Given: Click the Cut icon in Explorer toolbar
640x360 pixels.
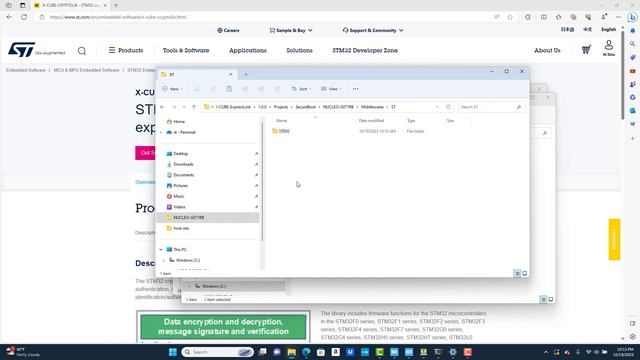Looking at the screenshot, I should click(197, 89).
